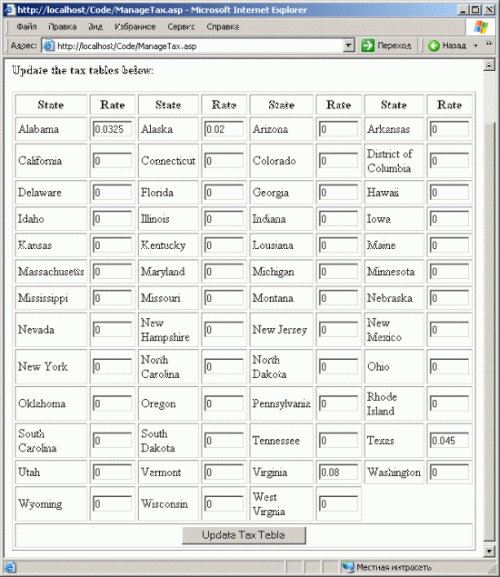
Task: Click the Alabama rate input field
Action: click(x=112, y=129)
